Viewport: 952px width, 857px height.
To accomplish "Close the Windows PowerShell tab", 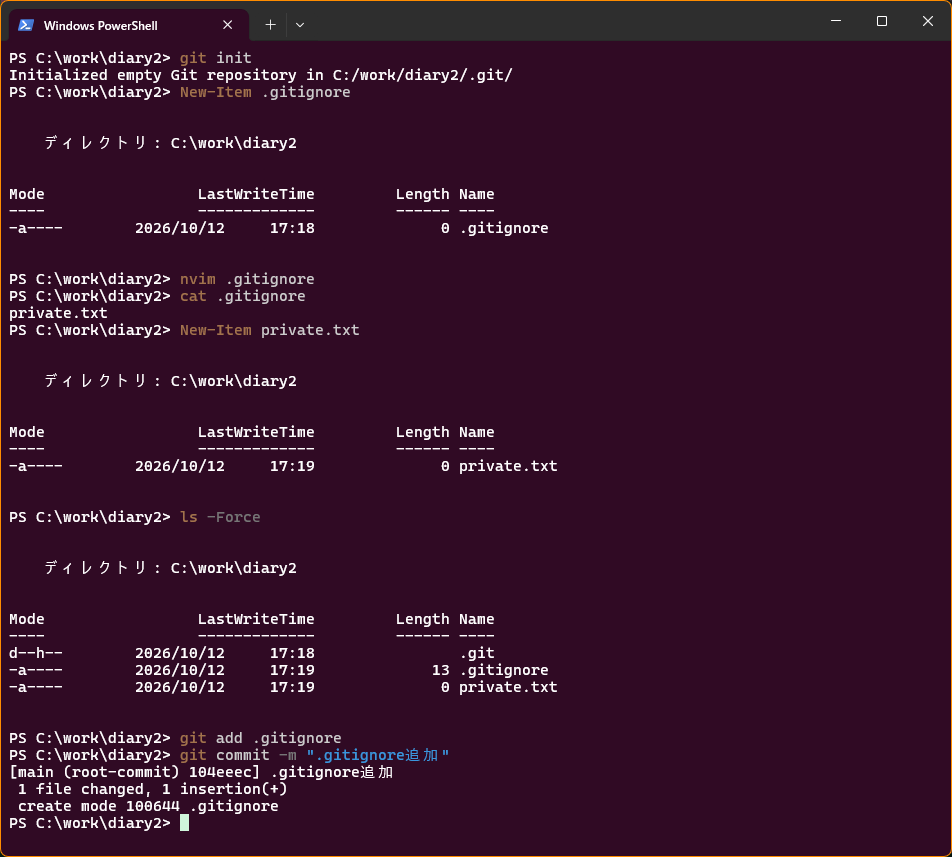I will coord(228,25).
